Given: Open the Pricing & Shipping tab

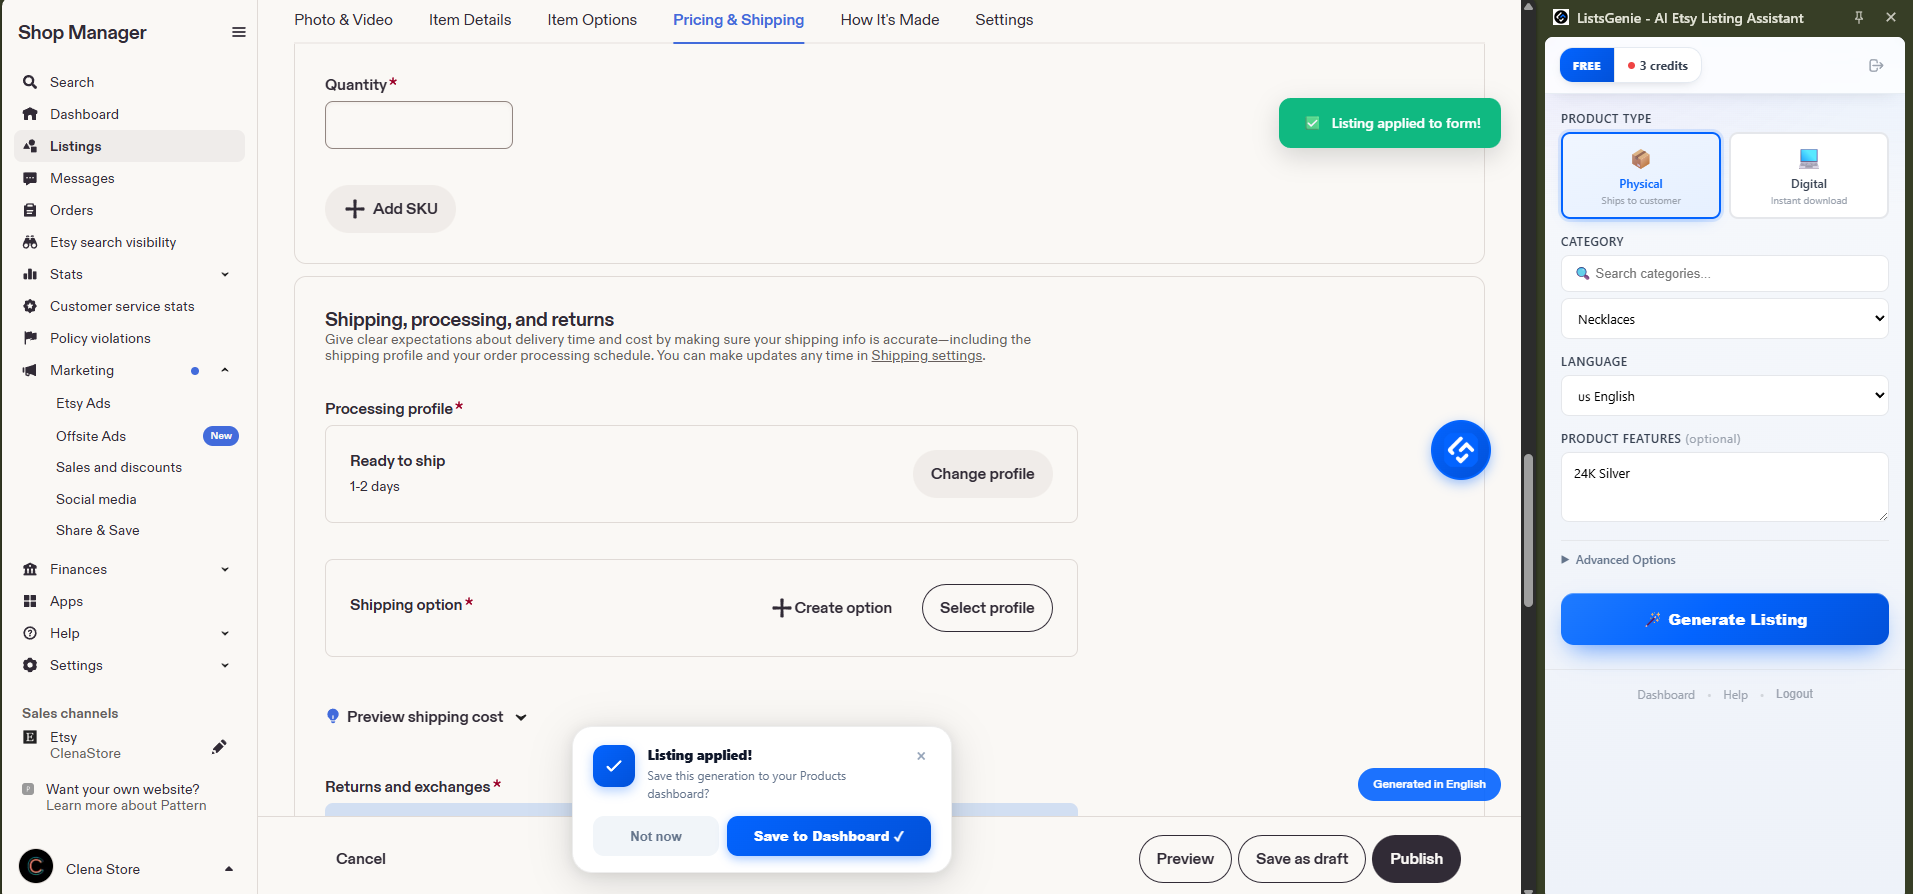Looking at the screenshot, I should coord(738,20).
